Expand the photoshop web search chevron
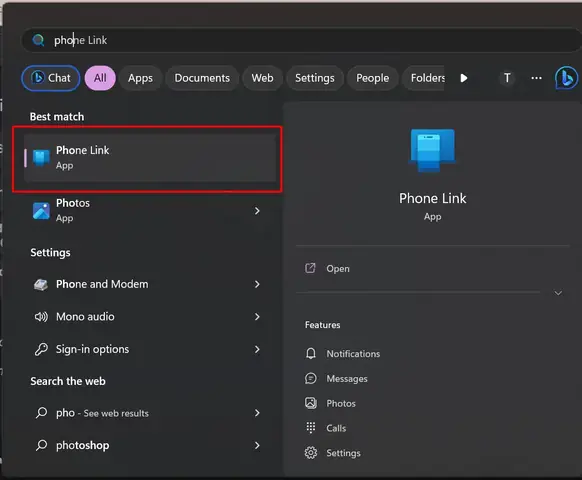 click(x=257, y=445)
